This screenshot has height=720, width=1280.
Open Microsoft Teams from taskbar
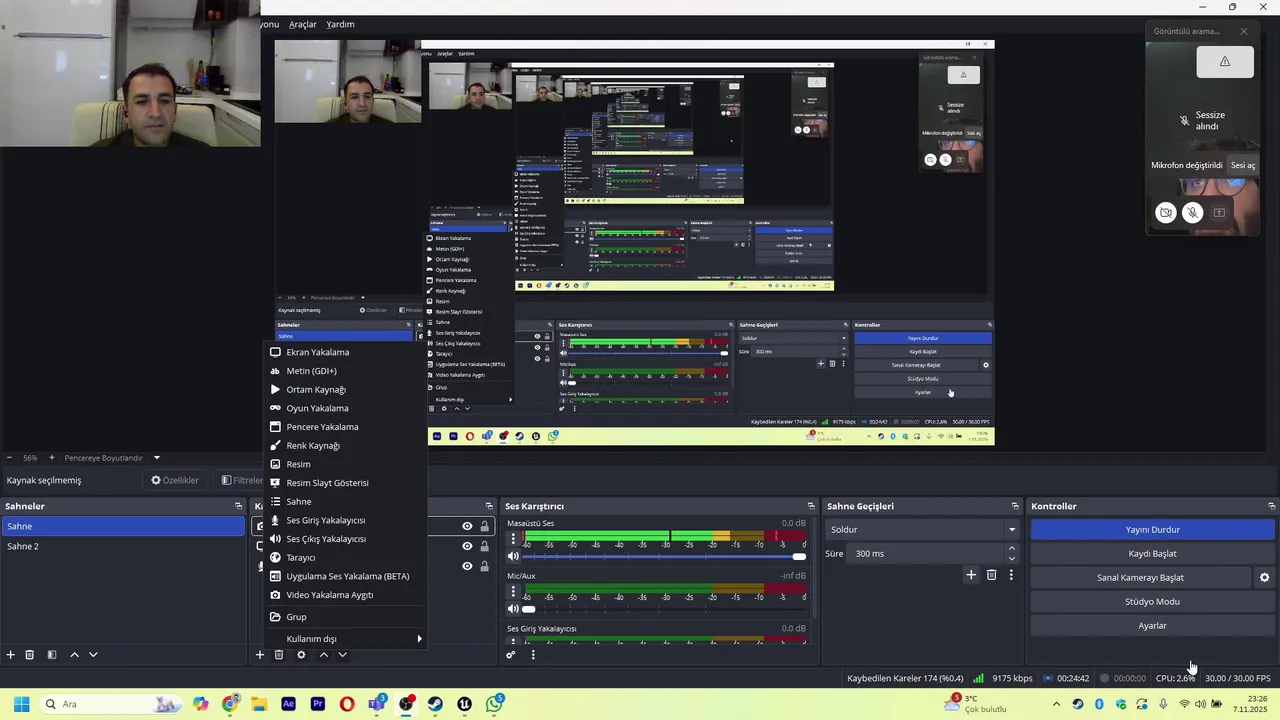377,704
